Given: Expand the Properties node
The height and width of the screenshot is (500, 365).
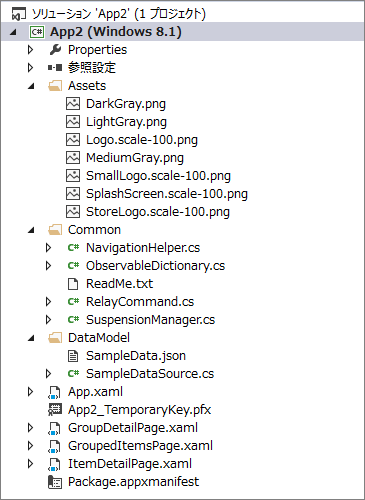Looking at the screenshot, I should point(30,50).
